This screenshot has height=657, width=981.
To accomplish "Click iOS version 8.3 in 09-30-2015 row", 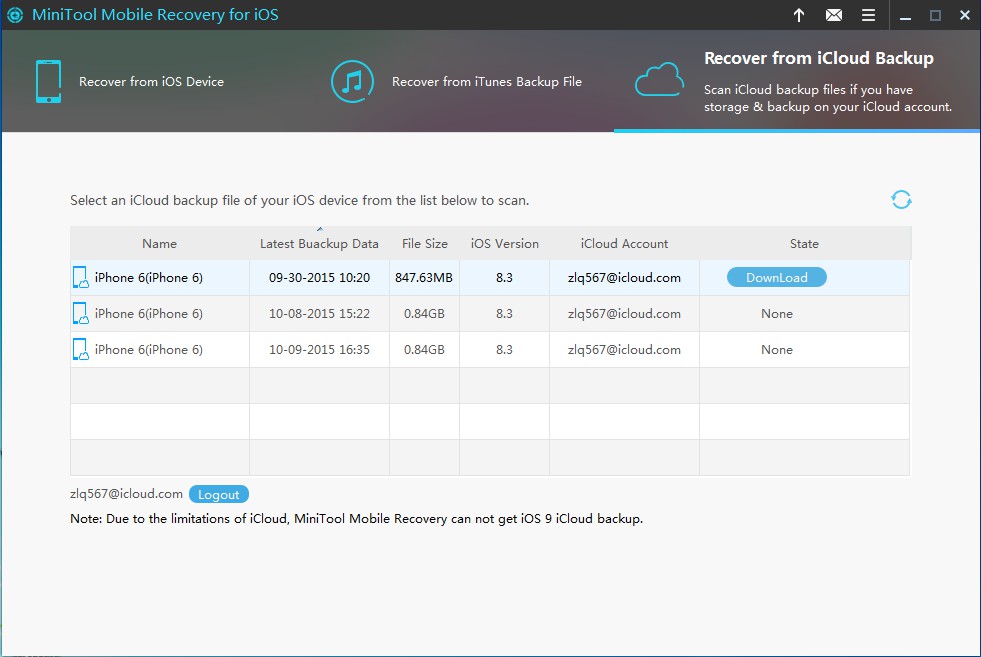I will click(504, 277).
